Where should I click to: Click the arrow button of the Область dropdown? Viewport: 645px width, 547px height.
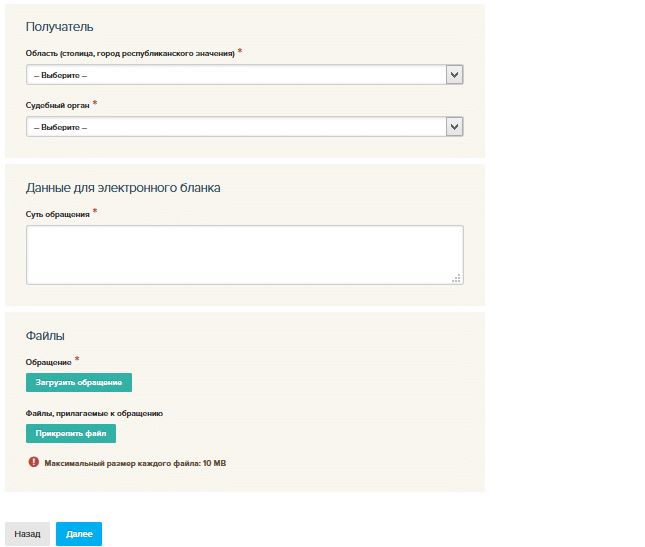tap(454, 75)
